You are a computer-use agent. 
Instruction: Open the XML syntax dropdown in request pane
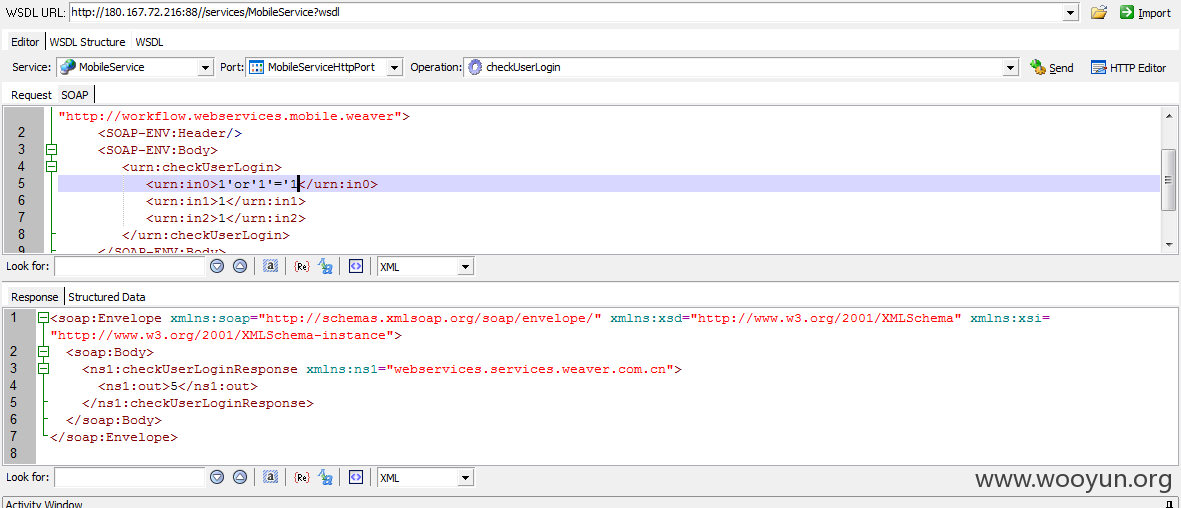pyautogui.click(x=465, y=267)
